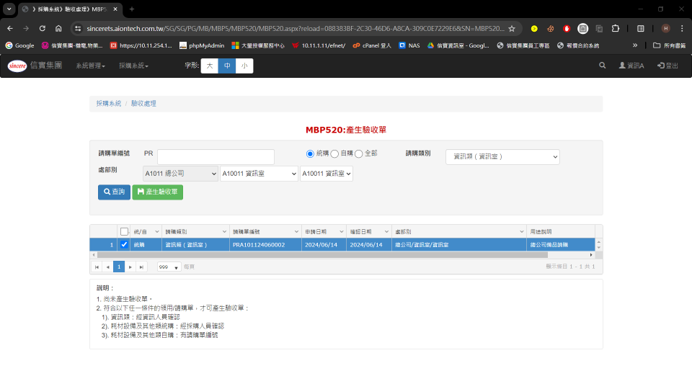692x371 pixels.
Task: Go back to the previous page
Action: (x=10, y=29)
